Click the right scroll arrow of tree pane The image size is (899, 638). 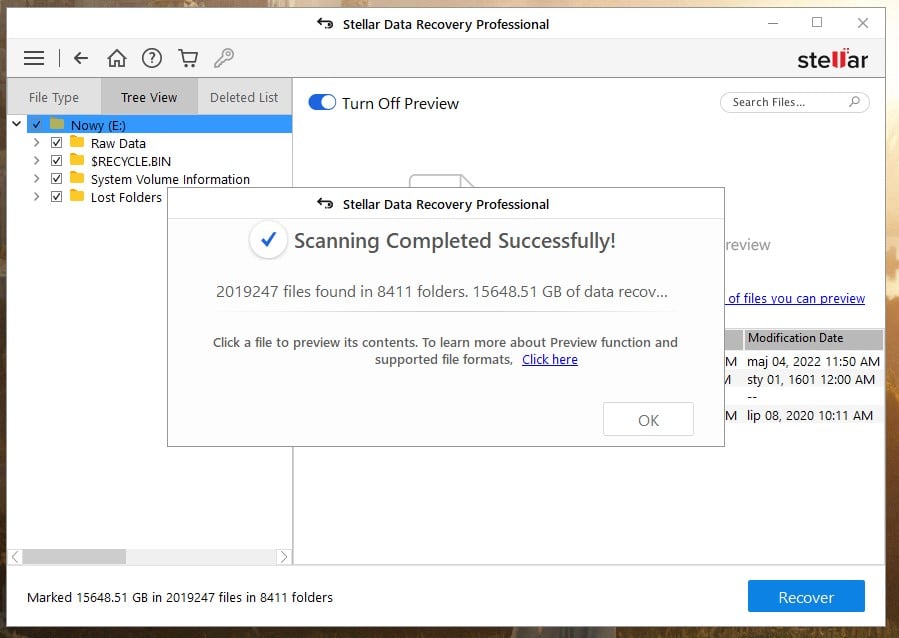(283, 556)
